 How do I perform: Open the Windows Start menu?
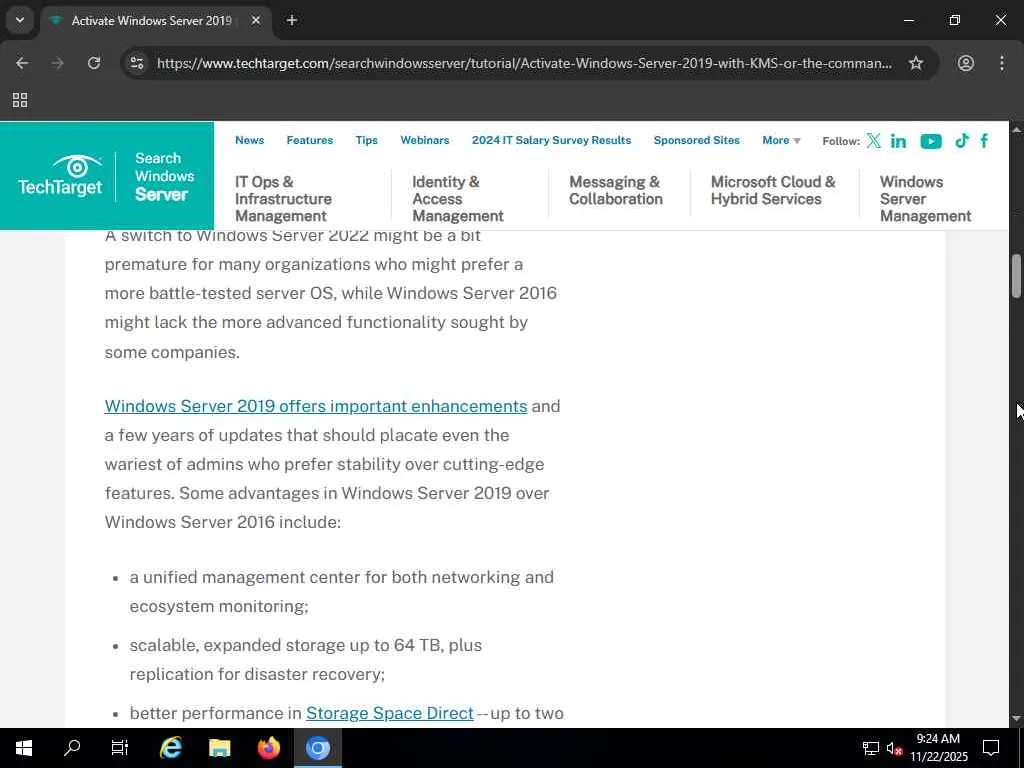tap(24, 748)
